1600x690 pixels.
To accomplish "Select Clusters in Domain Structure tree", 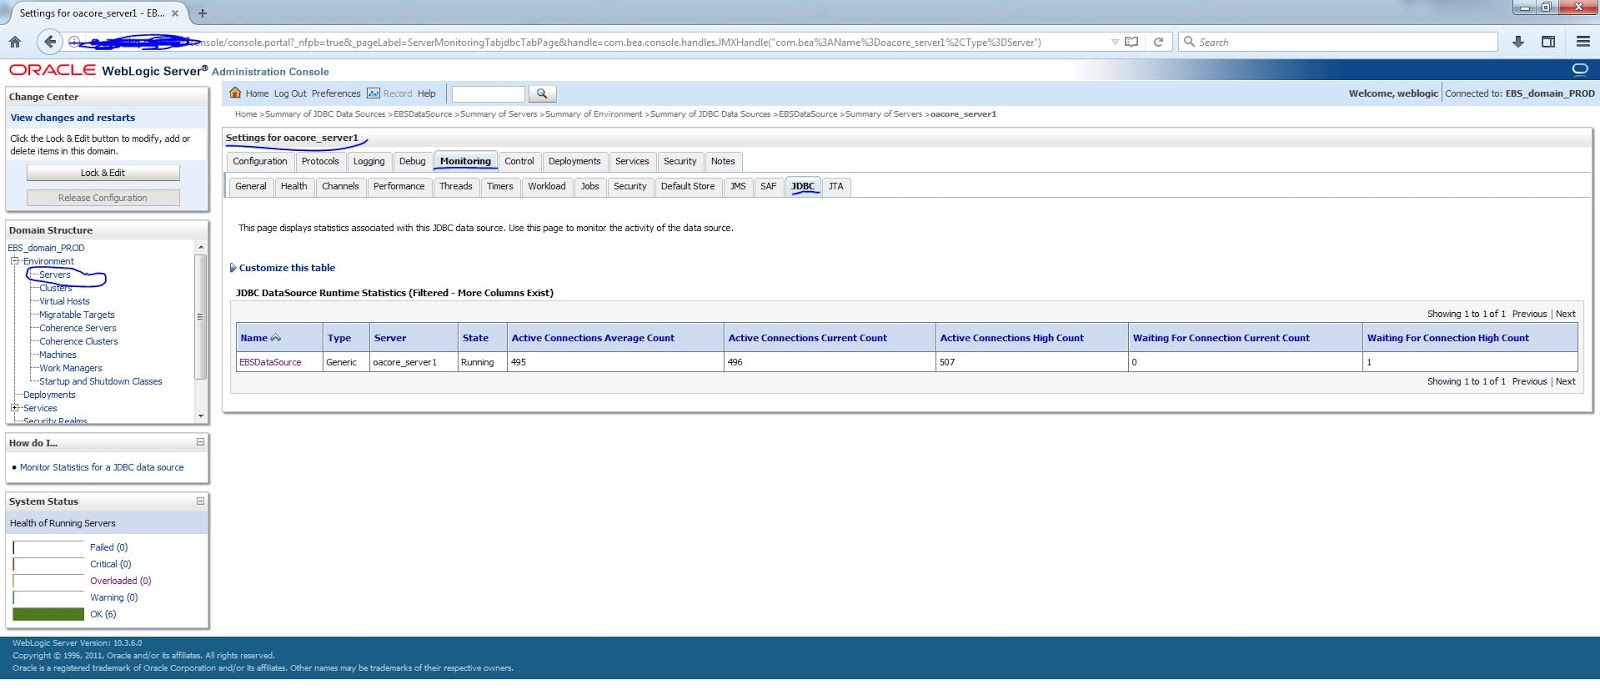I will 56,288.
